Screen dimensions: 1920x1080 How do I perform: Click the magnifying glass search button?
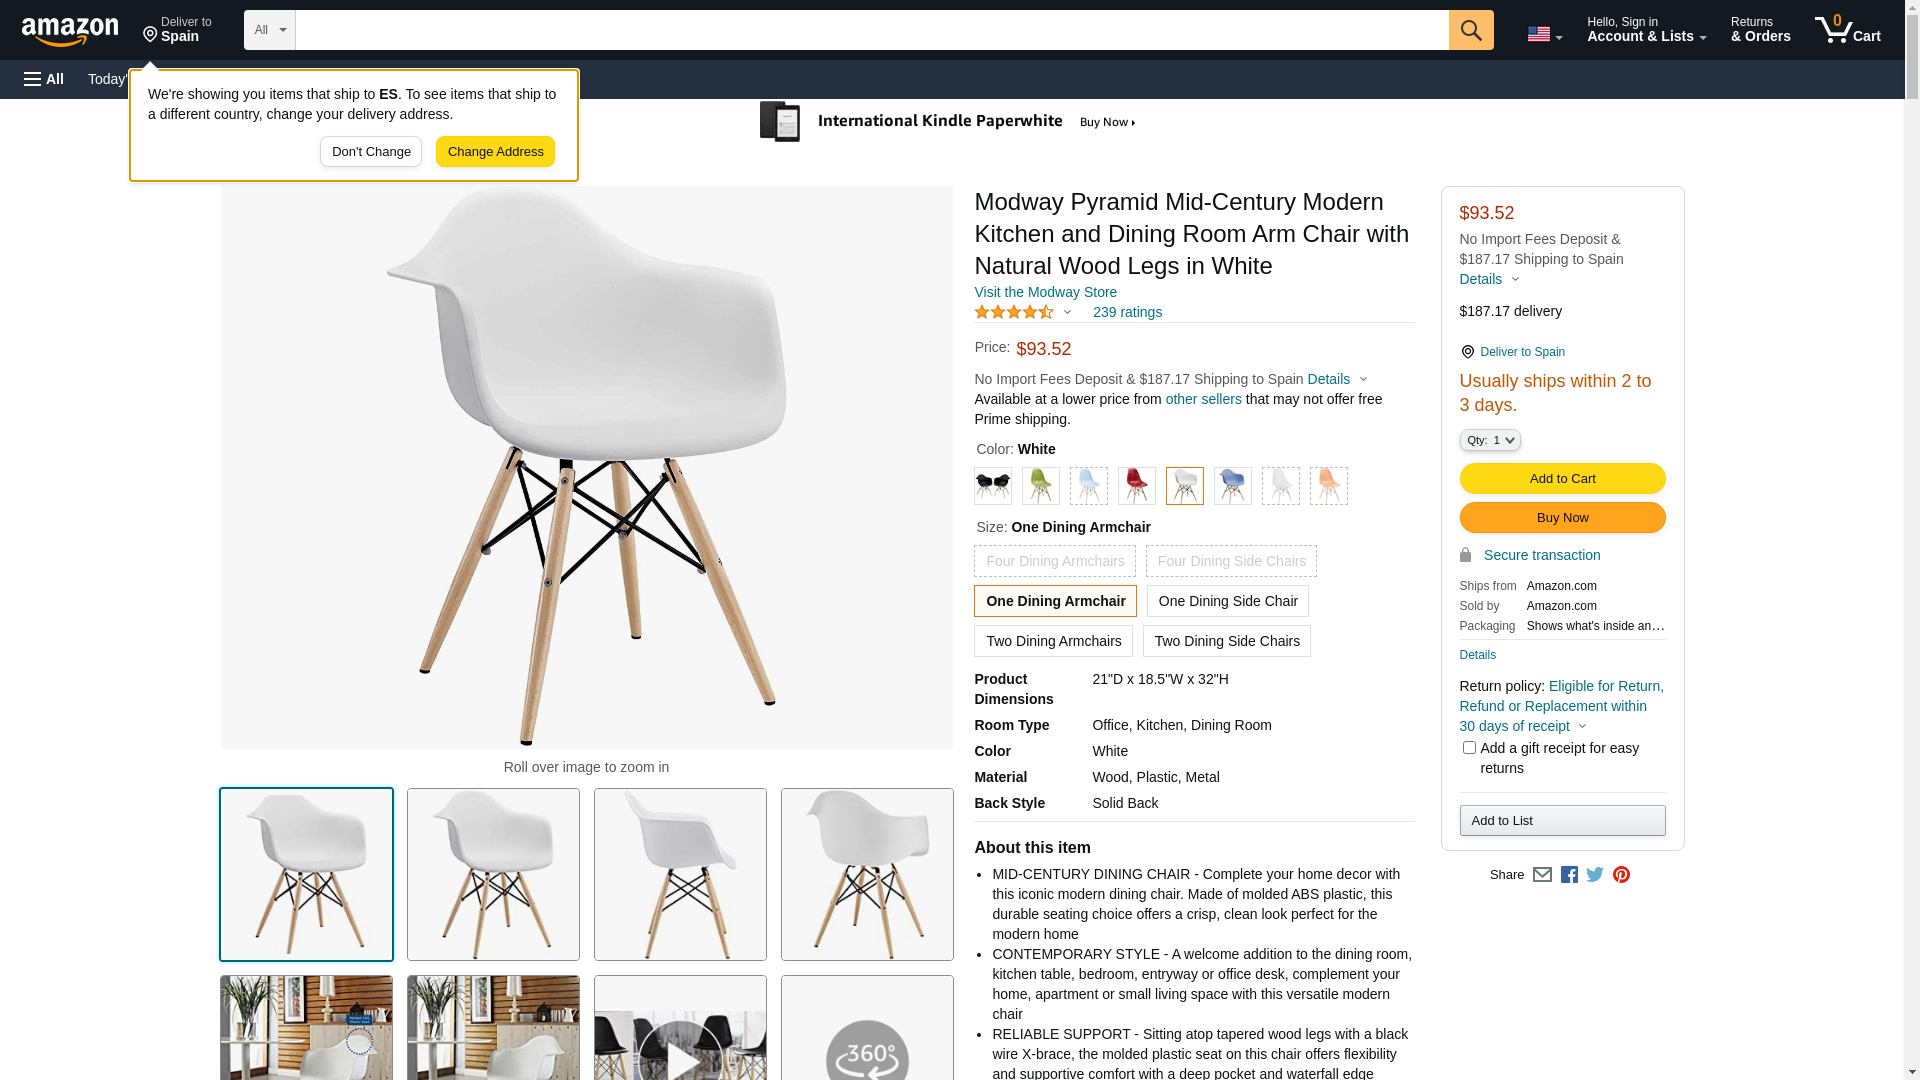[1470, 30]
